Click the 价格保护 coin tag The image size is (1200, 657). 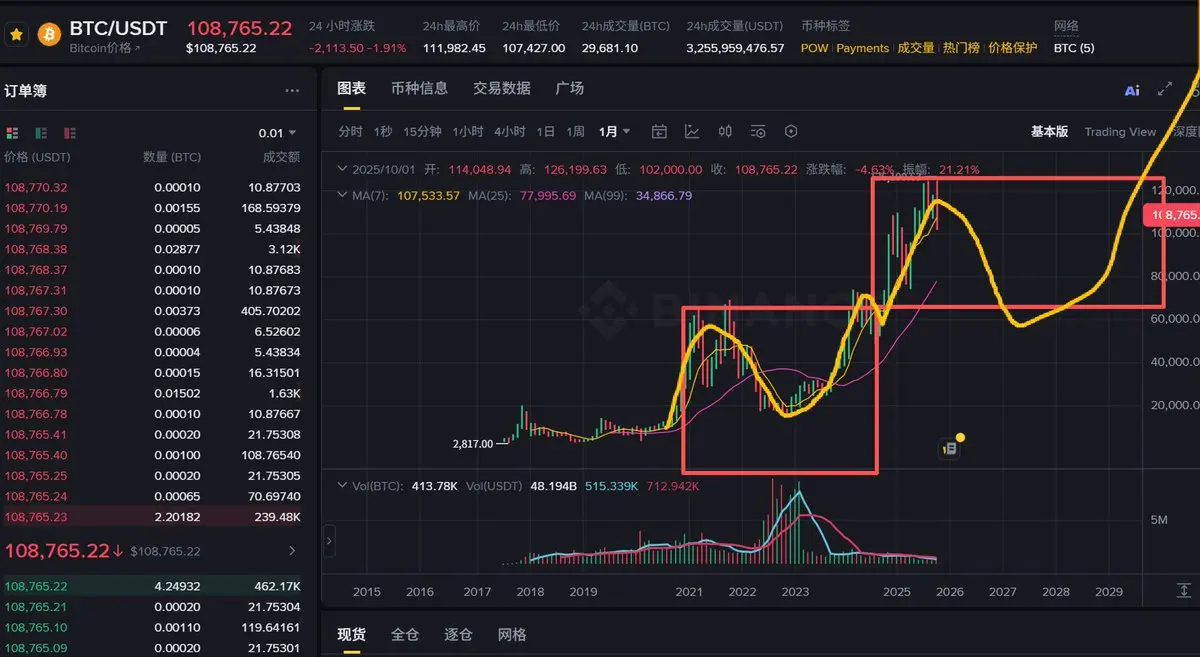[1013, 48]
